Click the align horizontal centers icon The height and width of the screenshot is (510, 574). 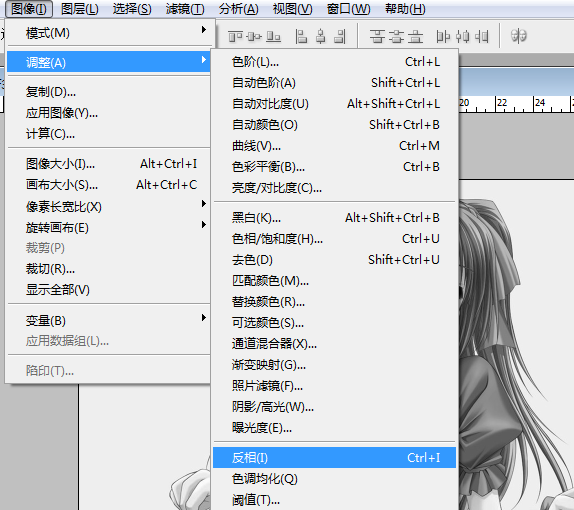point(321,37)
